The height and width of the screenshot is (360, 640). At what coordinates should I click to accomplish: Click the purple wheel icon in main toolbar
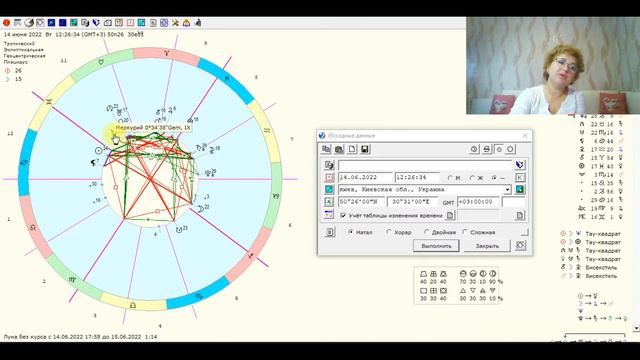pyautogui.click(x=164, y=23)
